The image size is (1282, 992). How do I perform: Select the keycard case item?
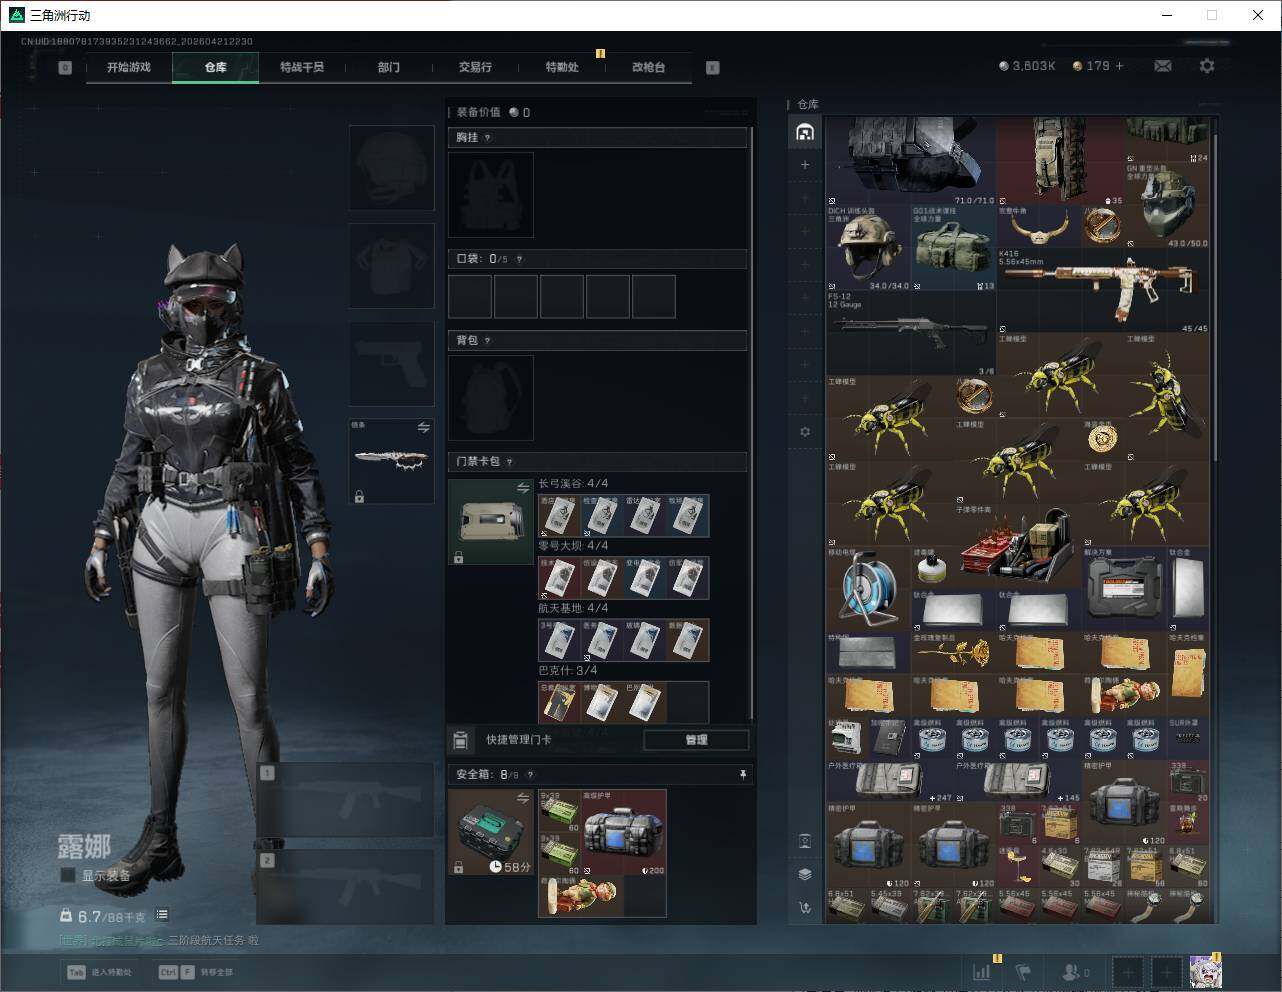491,522
